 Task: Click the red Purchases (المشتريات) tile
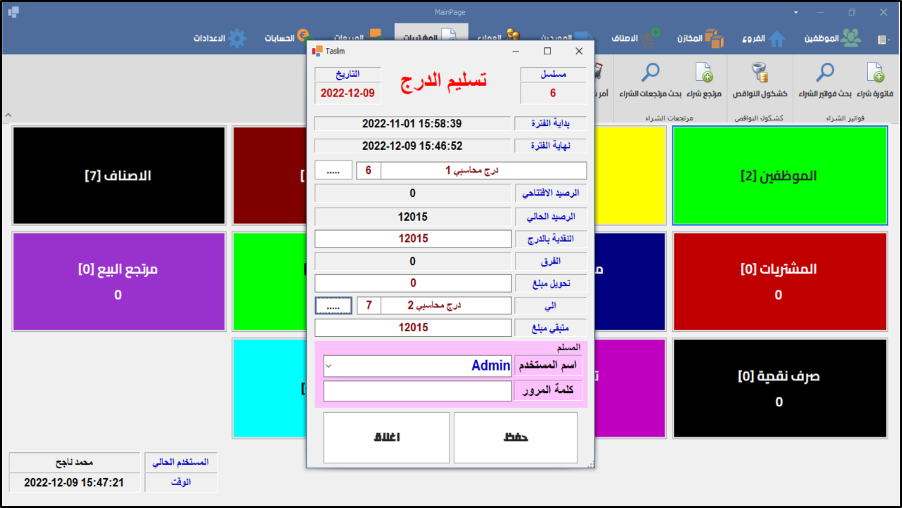tap(779, 281)
